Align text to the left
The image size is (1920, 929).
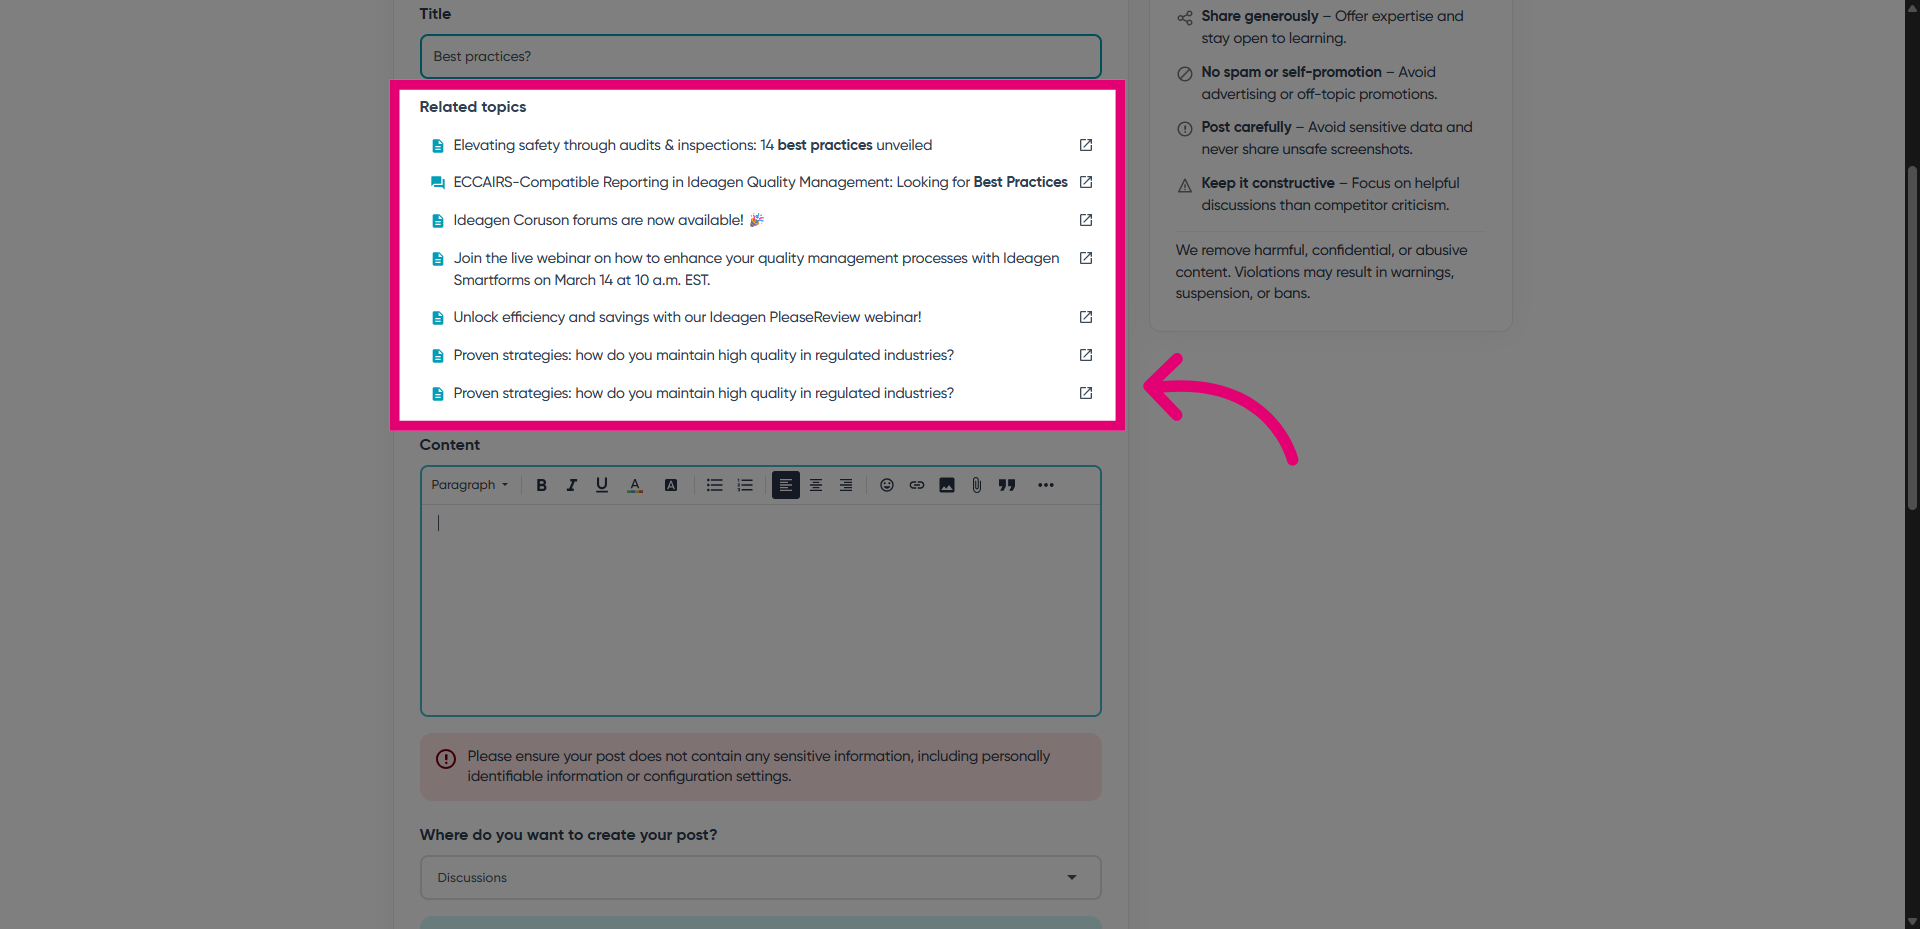tap(786, 485)
